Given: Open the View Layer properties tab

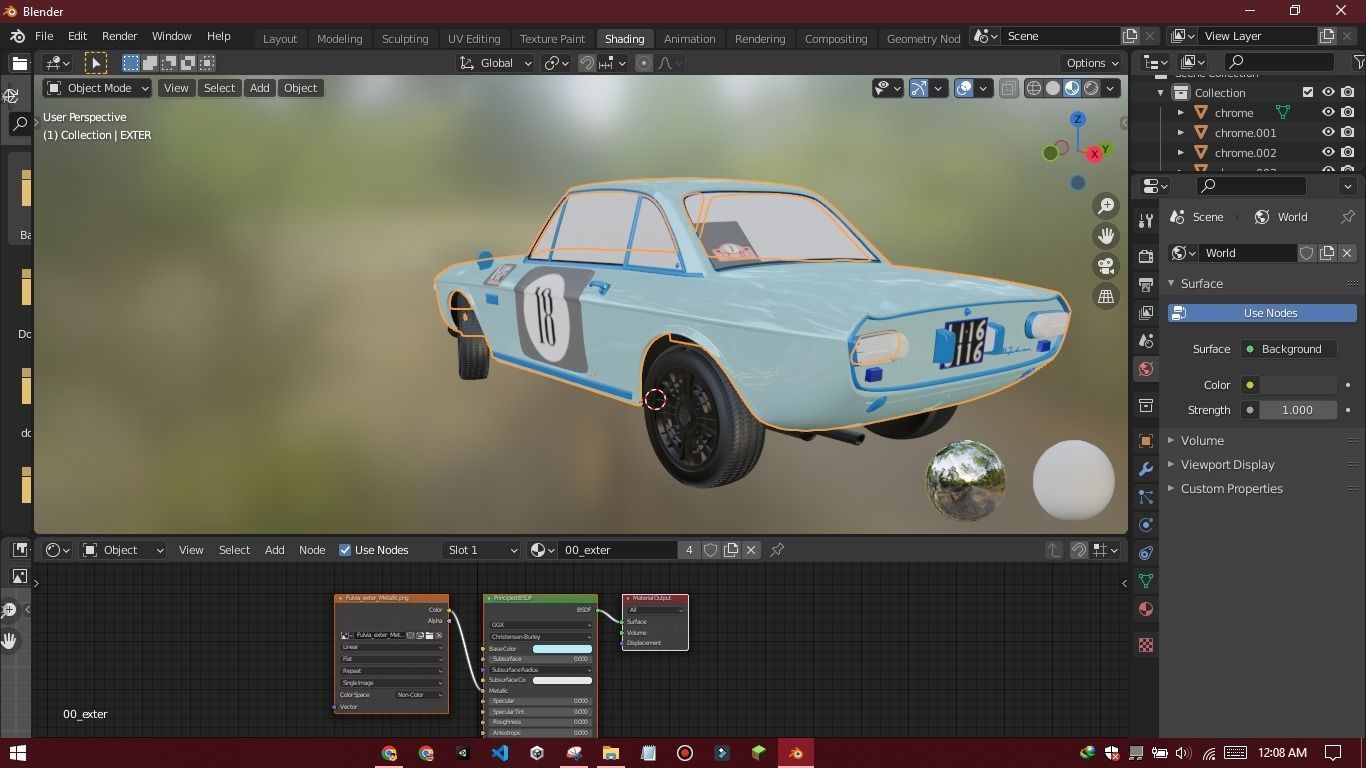Looking at the screenshot, I should [1146, 313].
